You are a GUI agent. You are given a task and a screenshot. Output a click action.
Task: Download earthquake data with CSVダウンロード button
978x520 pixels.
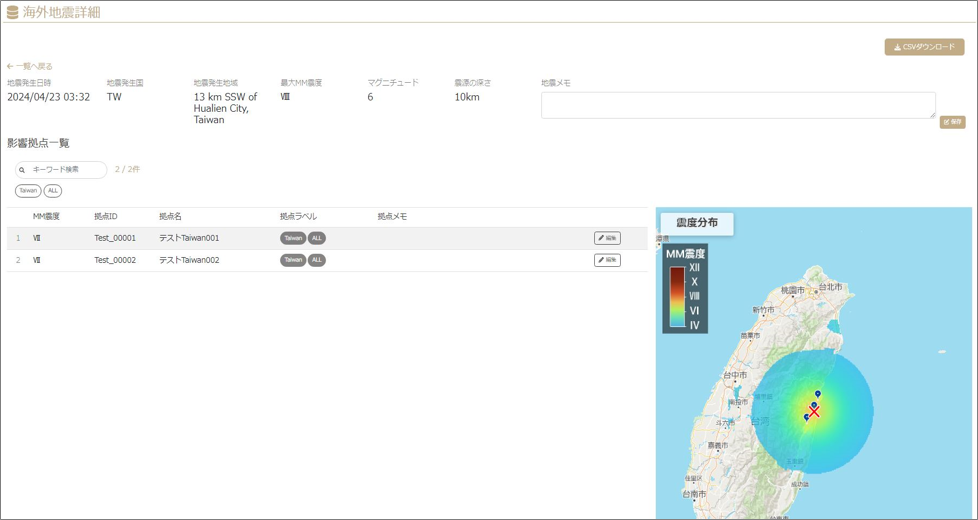click(924, 47)
